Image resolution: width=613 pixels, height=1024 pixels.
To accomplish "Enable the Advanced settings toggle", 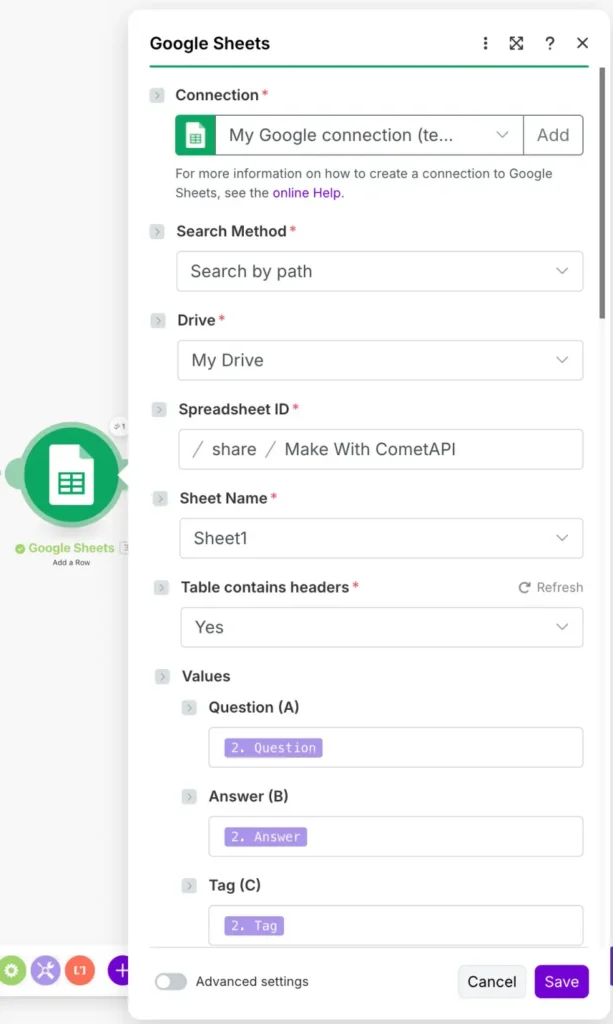I will click(170, 982).
